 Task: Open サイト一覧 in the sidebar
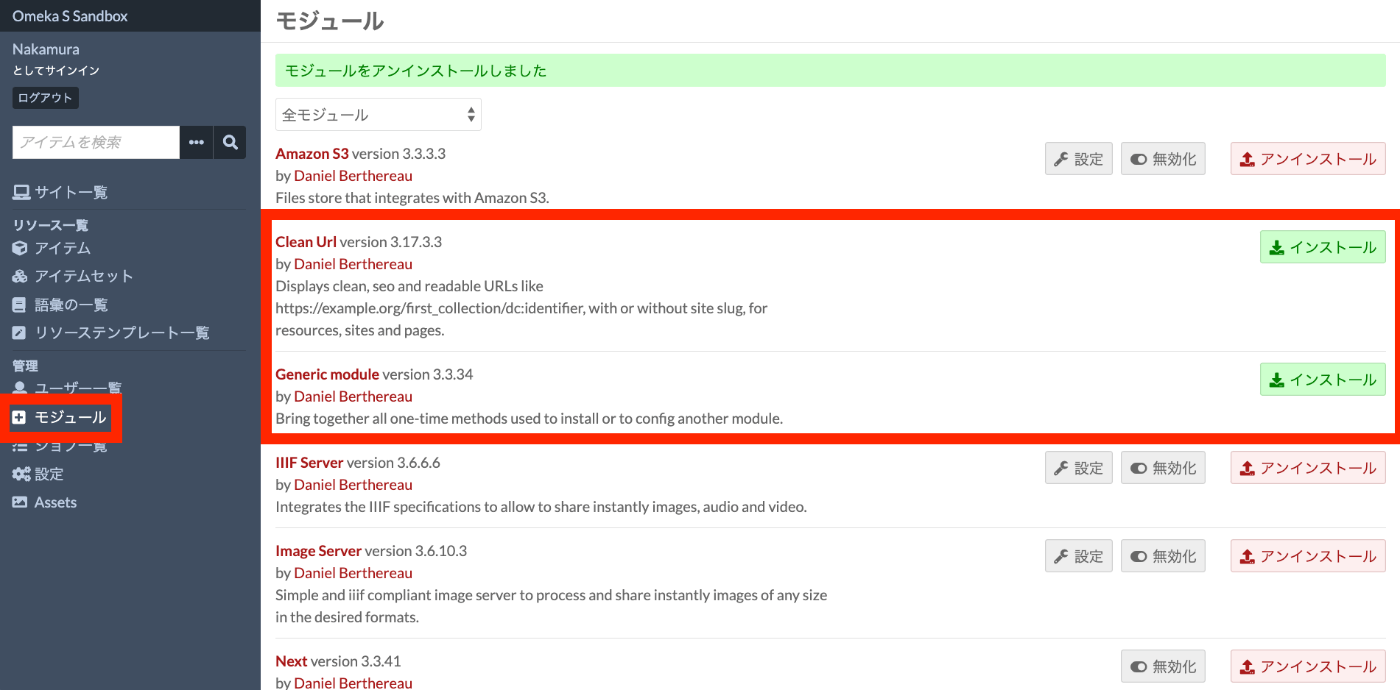coord(60,192)
